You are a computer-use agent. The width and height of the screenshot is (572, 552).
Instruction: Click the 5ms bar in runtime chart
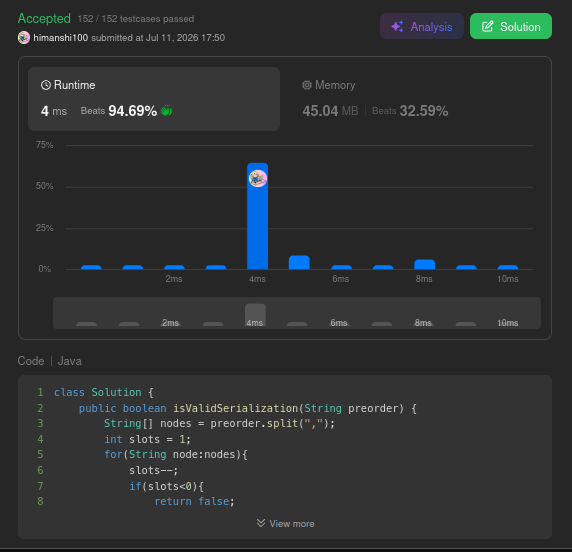[x=299, y=262]
